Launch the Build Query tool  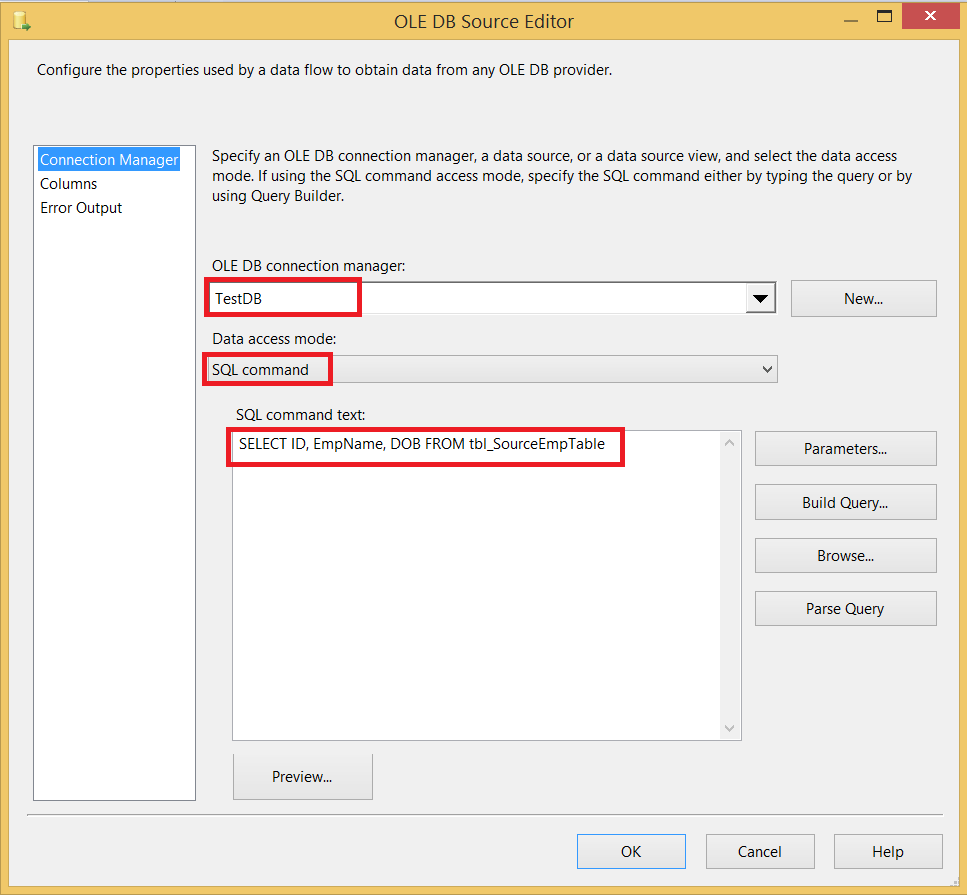tap(845, 501)
